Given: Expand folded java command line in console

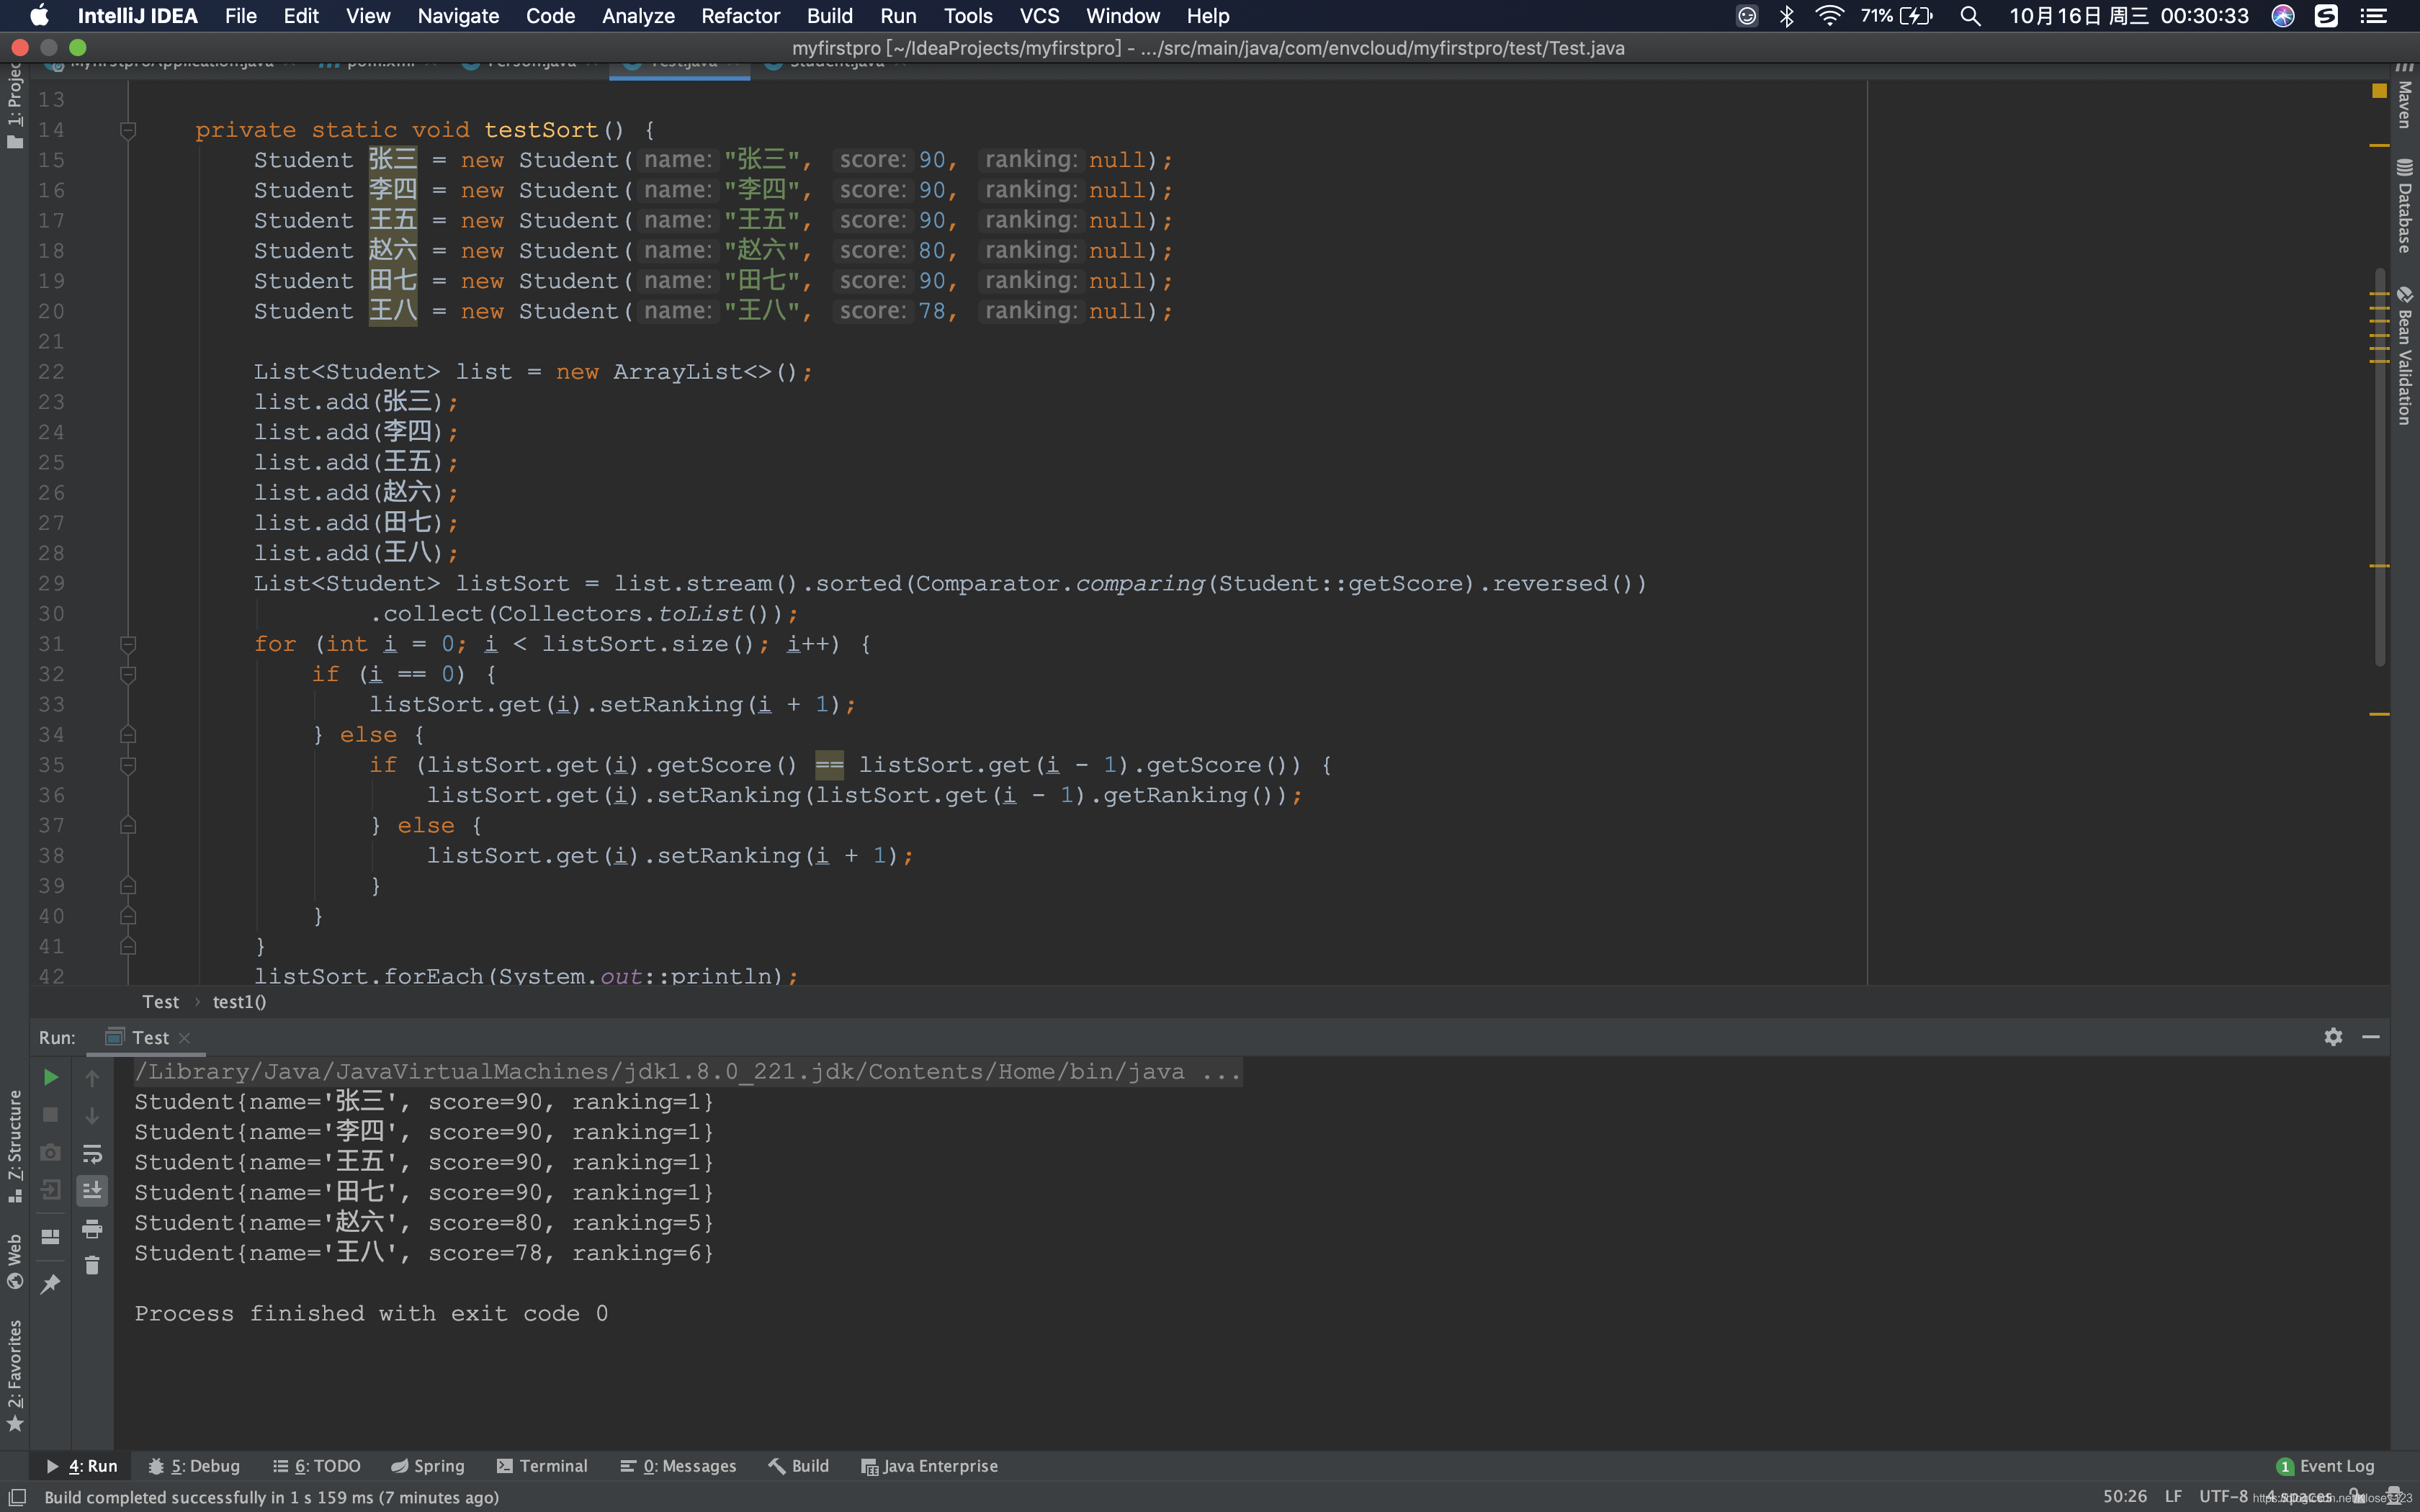Looking at the screenshot, I should [x=1221, y=1072].
